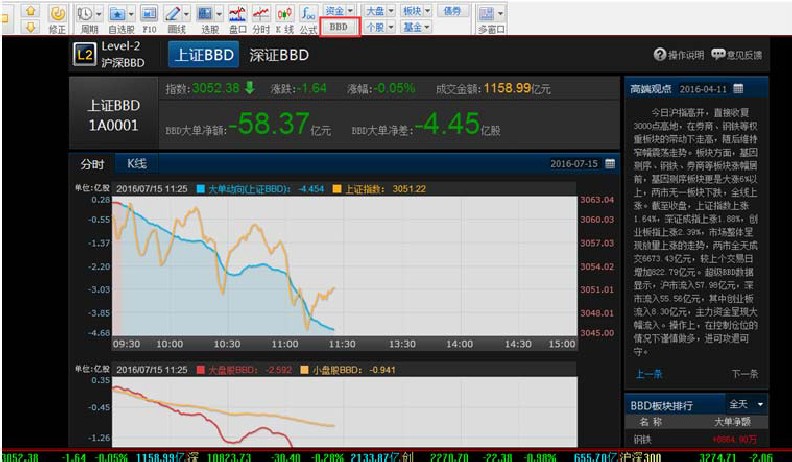Click the yellow 小盘股BBD legend color swatch
792x462 pixels.
(x=337, y=370)
